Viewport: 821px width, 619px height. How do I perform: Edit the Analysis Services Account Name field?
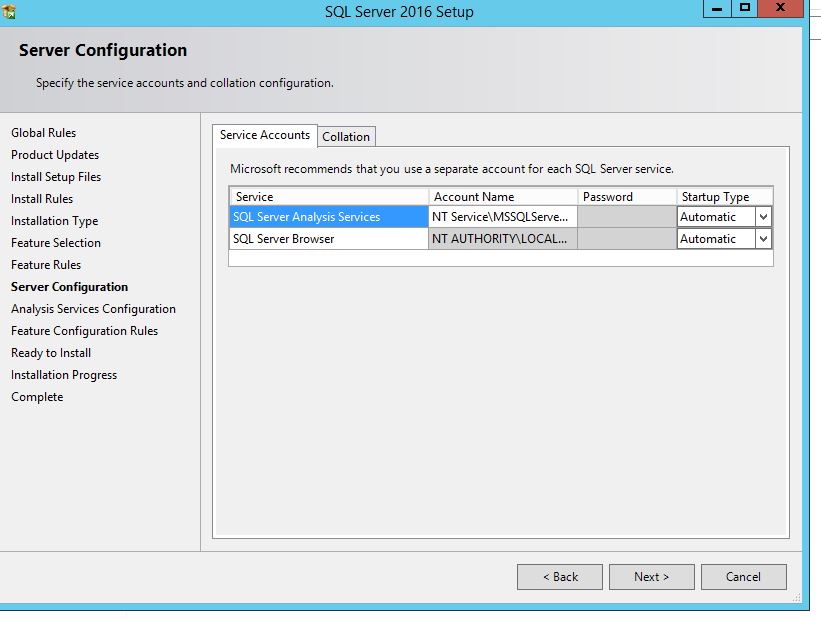(503, 216)
